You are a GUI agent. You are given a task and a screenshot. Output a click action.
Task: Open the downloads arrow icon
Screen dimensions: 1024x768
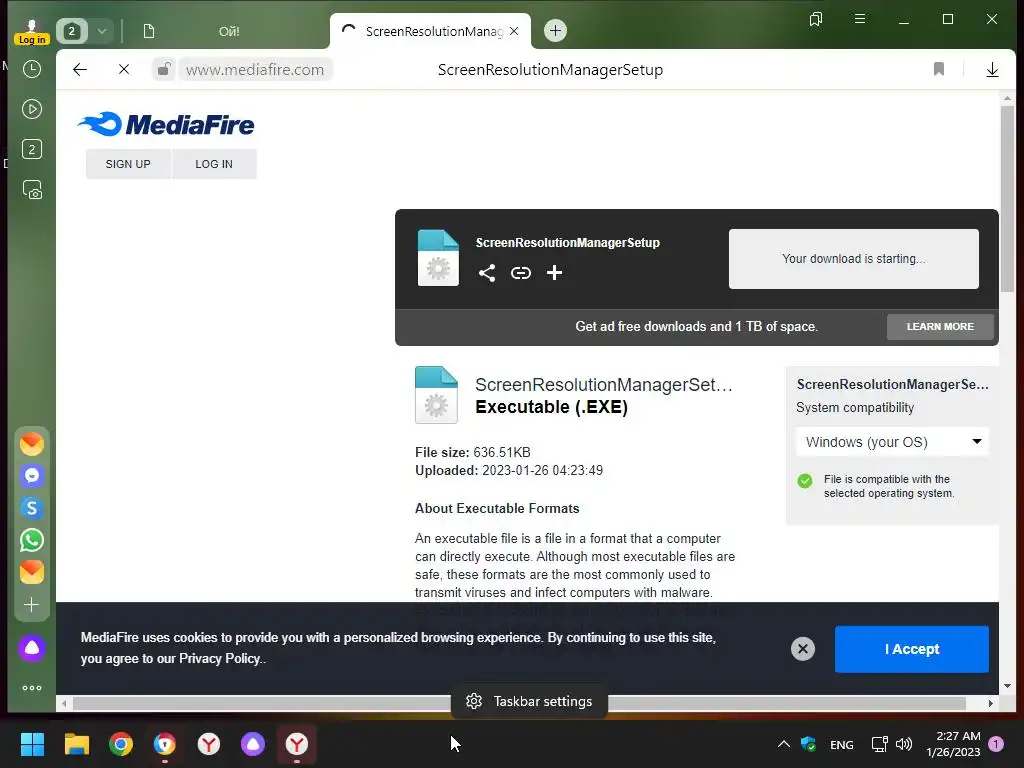point(992,69)
